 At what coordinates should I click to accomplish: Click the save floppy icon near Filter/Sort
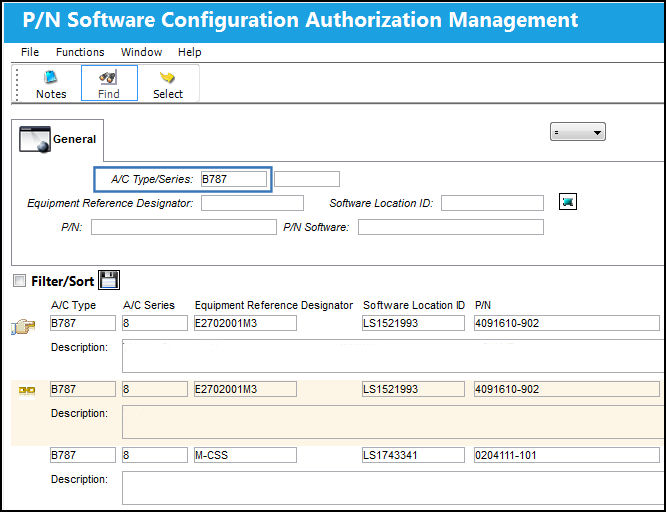[x=109, y=280]
